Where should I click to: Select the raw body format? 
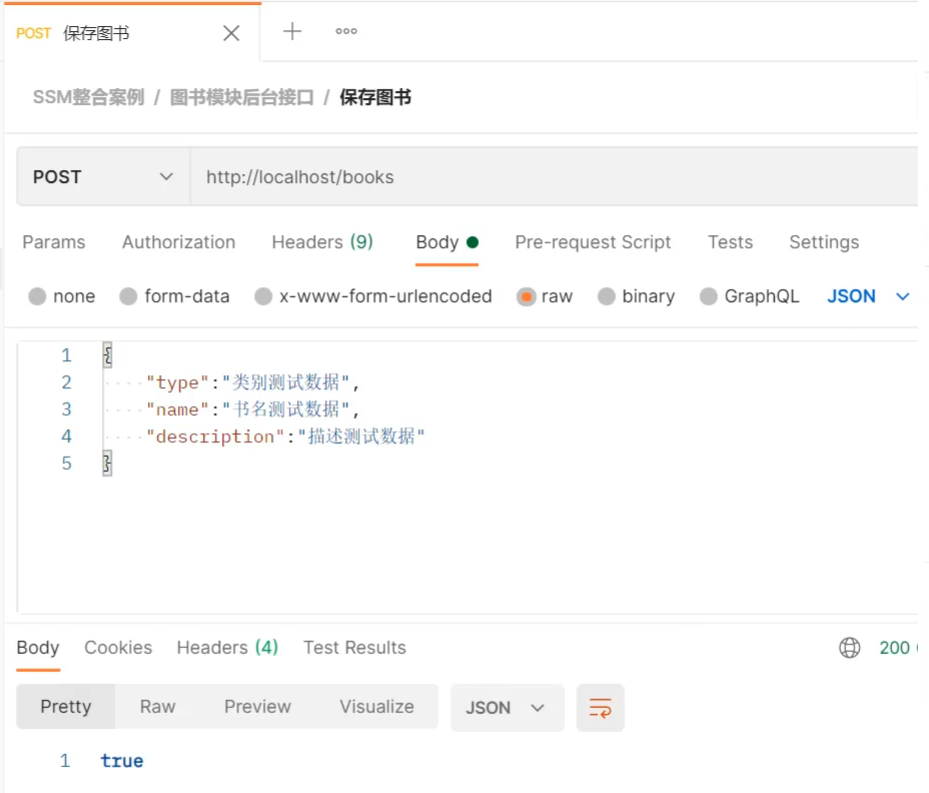[x=544, y=296]
